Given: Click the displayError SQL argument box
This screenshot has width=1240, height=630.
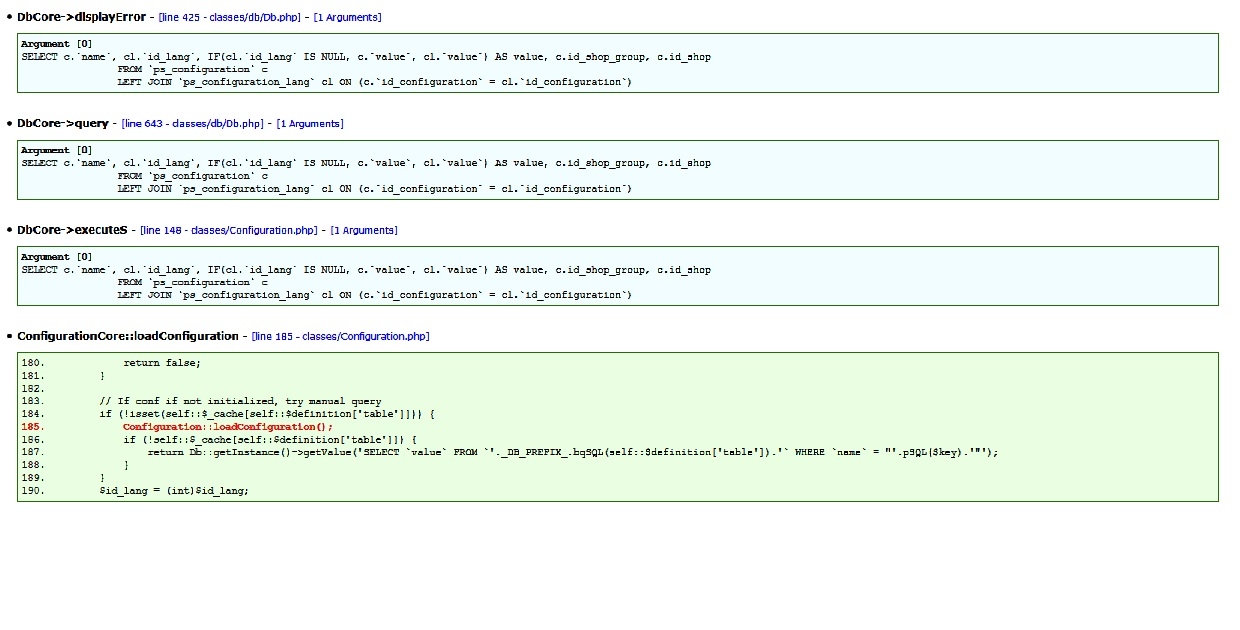Looking at the screenshot, I should click(x=618, y=63).
